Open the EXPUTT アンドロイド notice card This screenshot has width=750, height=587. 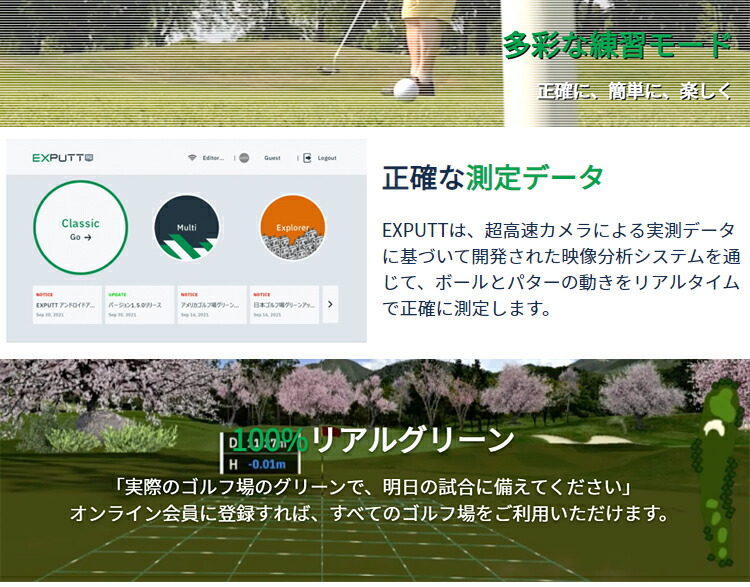click(x=67, y=304)
